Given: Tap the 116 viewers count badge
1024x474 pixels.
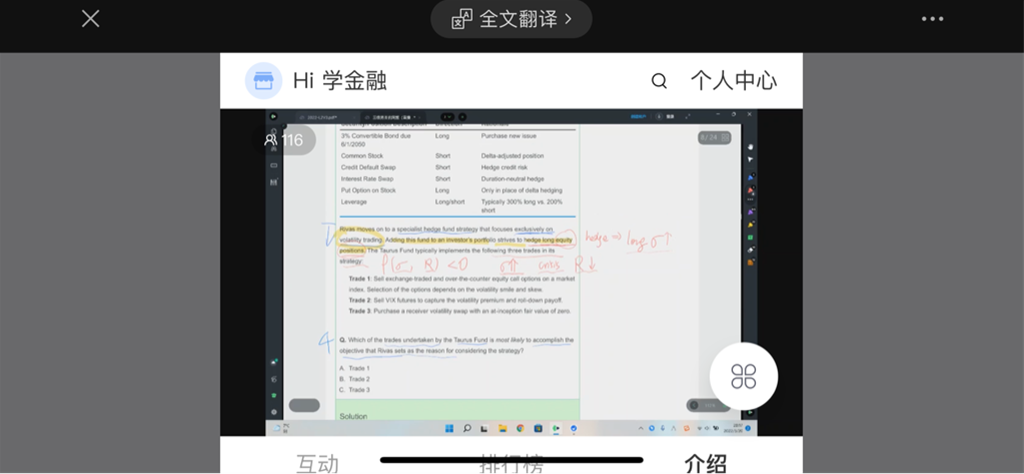Looking at the screenshot, I should pyautogui.click(x=284, y=140).
